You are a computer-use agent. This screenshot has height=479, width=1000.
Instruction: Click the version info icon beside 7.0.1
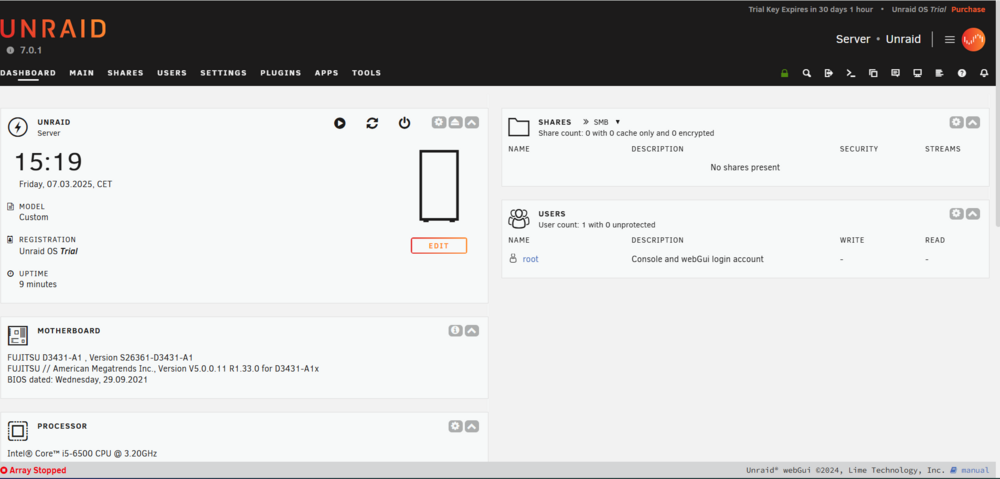pyautogui.click(x=10, y=50)
